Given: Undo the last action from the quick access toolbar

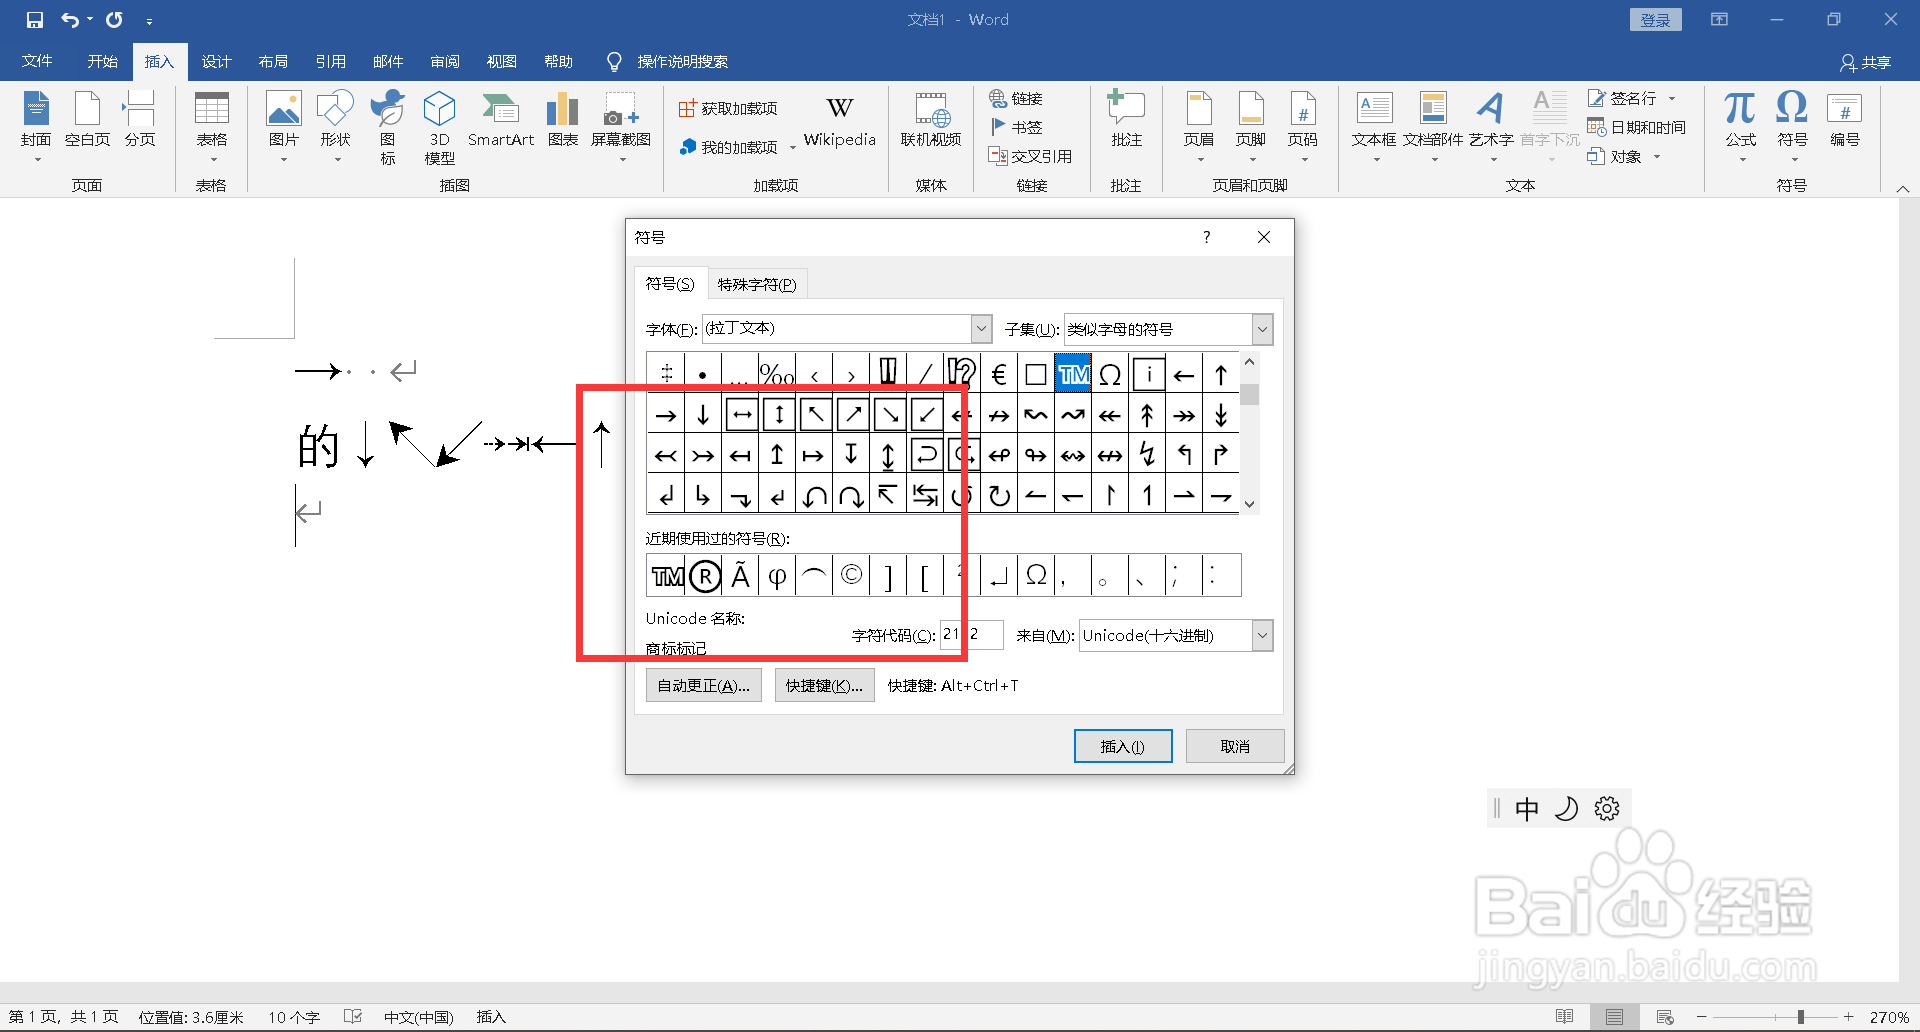Looking at the screenshot, I should coord(70,20).
